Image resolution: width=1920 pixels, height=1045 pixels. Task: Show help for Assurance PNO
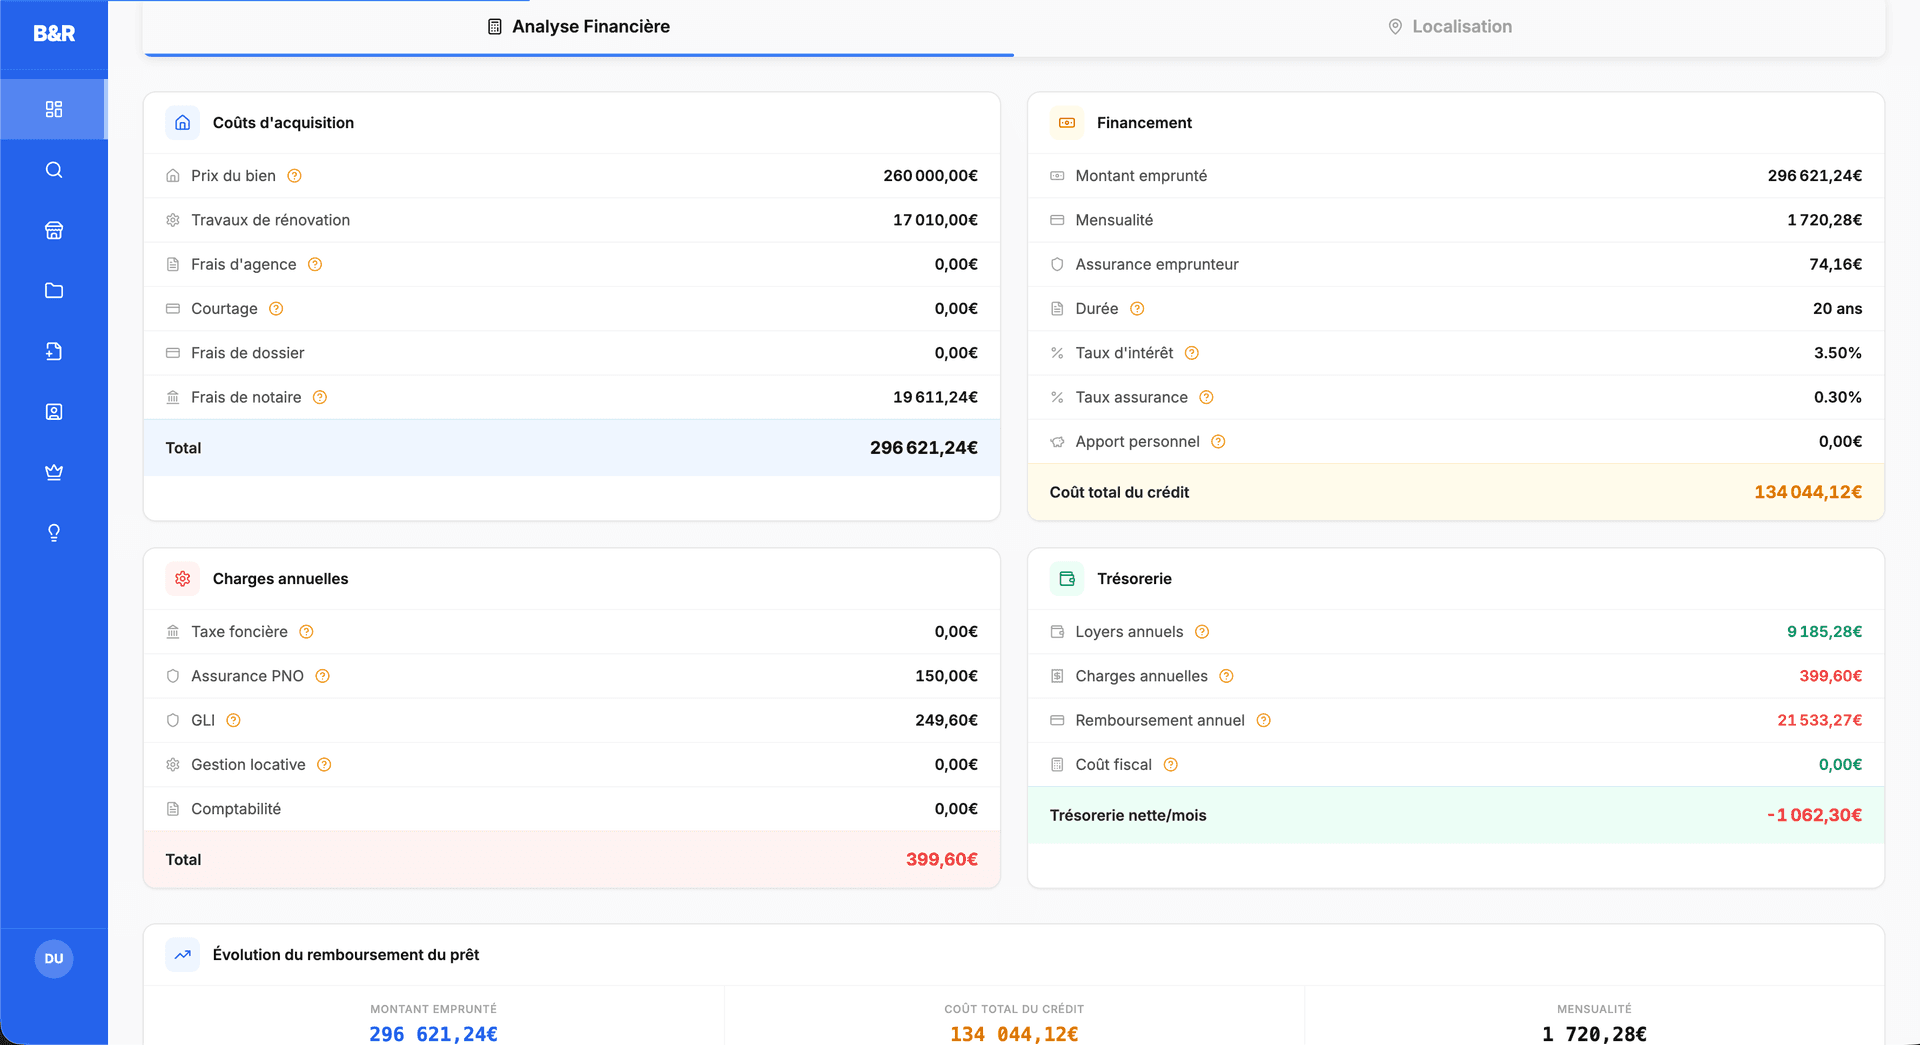pyautogui.click(x=322, y=676)
